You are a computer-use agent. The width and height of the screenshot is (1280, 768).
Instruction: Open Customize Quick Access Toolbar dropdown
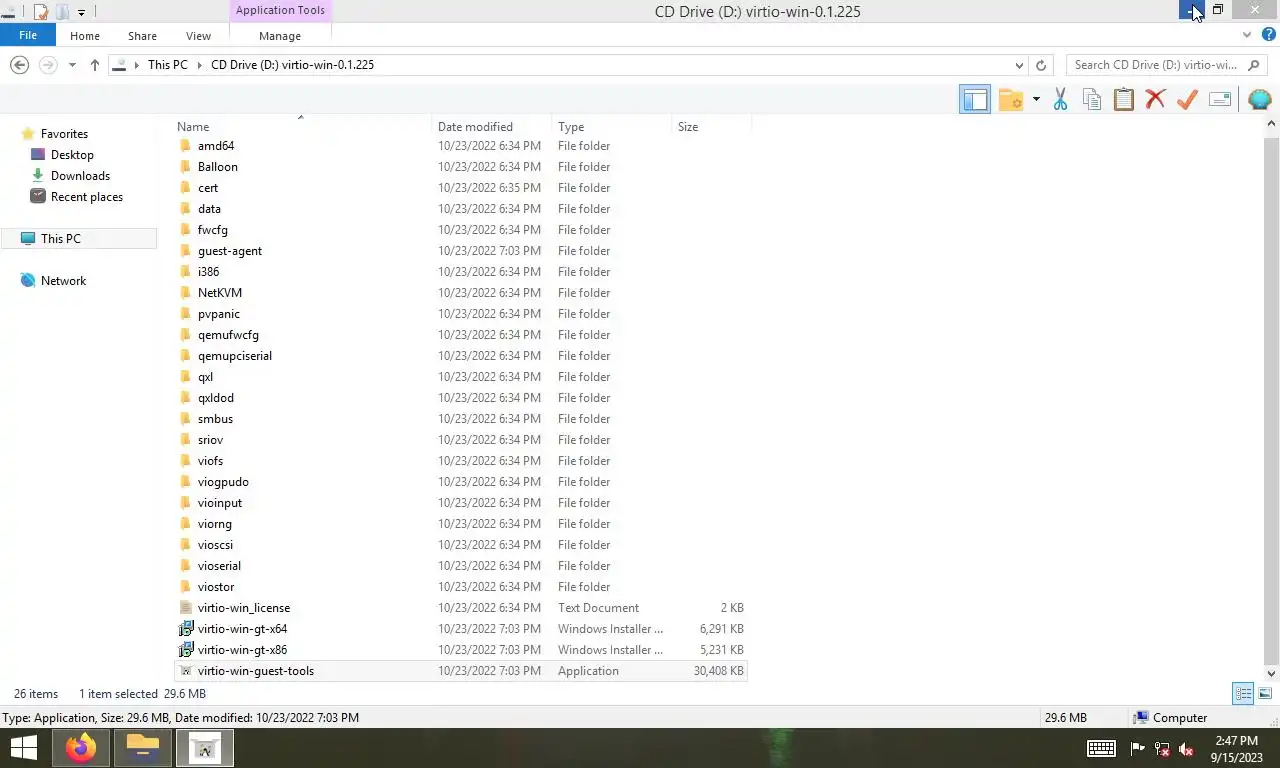[x=82, y=13]
